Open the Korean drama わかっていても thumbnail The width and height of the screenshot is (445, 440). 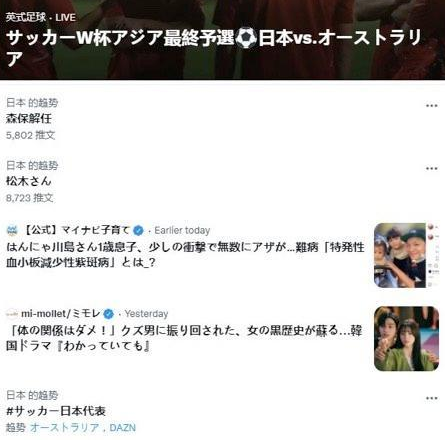[406, 339]
